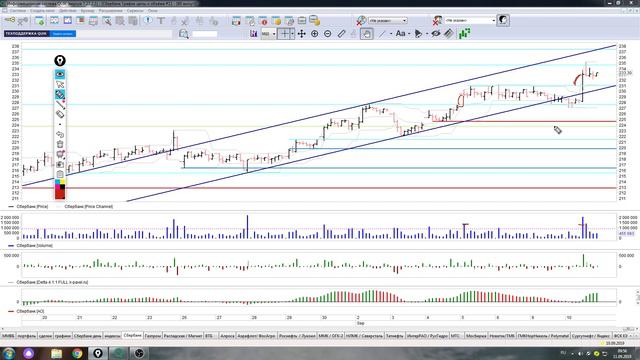Click the dark profile head icon button
This screenshot has width=640, height=360.
tap(503, 20)
